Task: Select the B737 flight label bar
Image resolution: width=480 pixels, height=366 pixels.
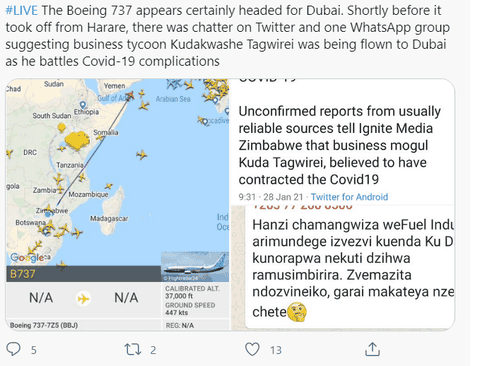Action: click(83, 274)
